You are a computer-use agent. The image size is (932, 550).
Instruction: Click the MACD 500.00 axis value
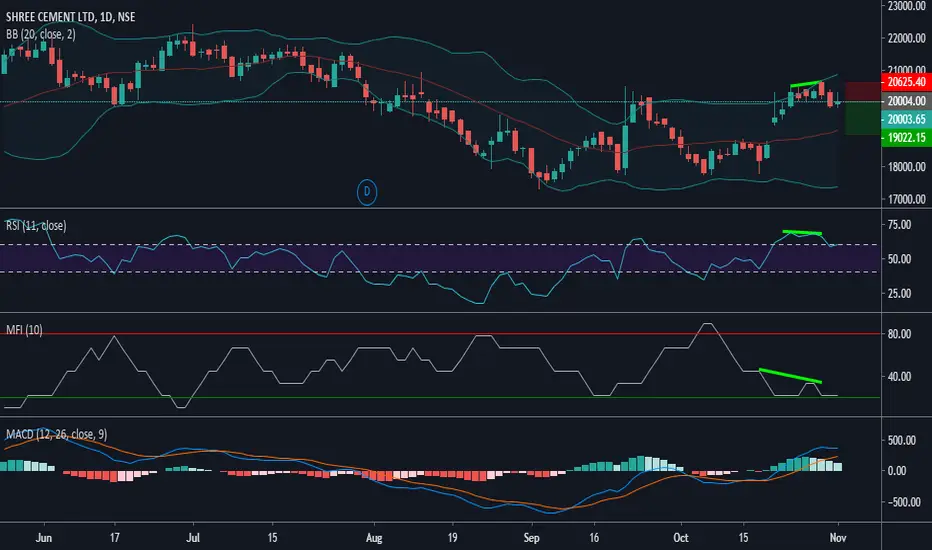[x=902, y=441]
